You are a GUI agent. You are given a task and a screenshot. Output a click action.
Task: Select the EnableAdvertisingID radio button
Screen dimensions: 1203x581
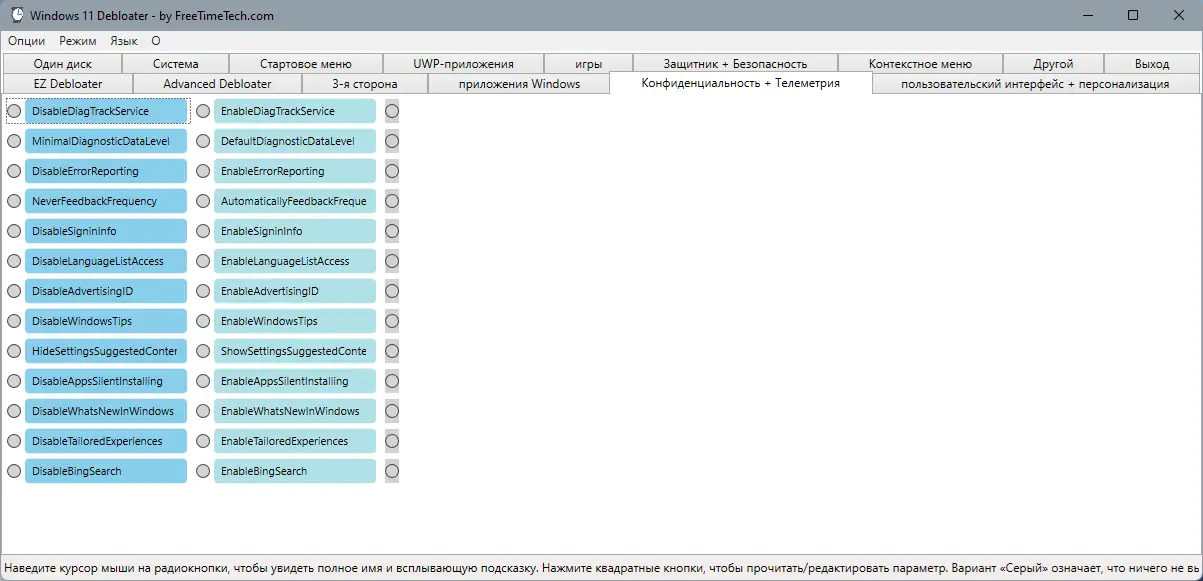(203, 291)
